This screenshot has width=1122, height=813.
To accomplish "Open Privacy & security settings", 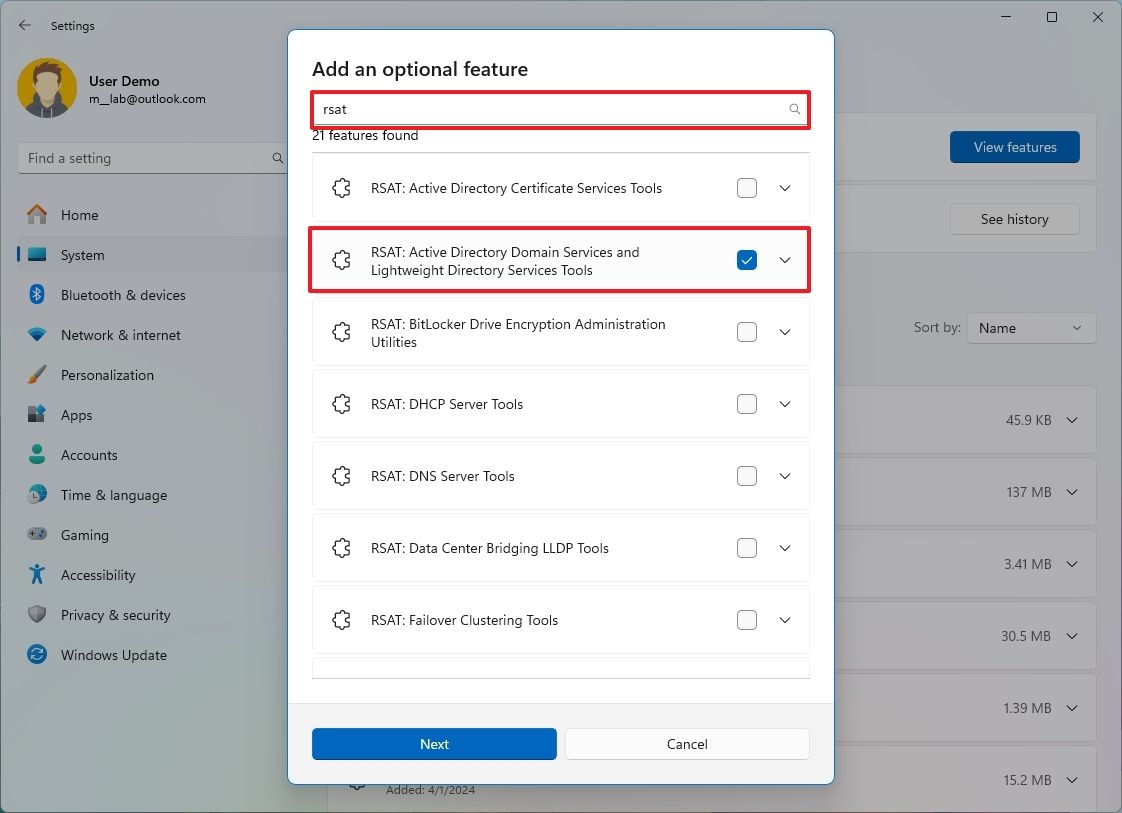I will (113, 615).
